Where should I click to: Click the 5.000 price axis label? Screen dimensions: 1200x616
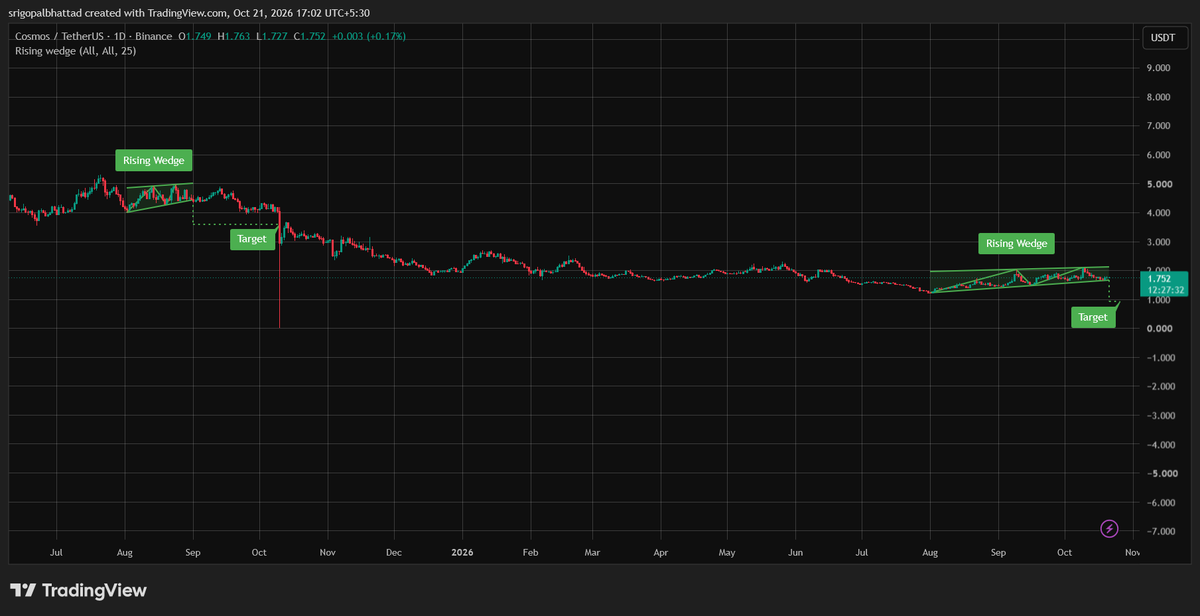1159,184
